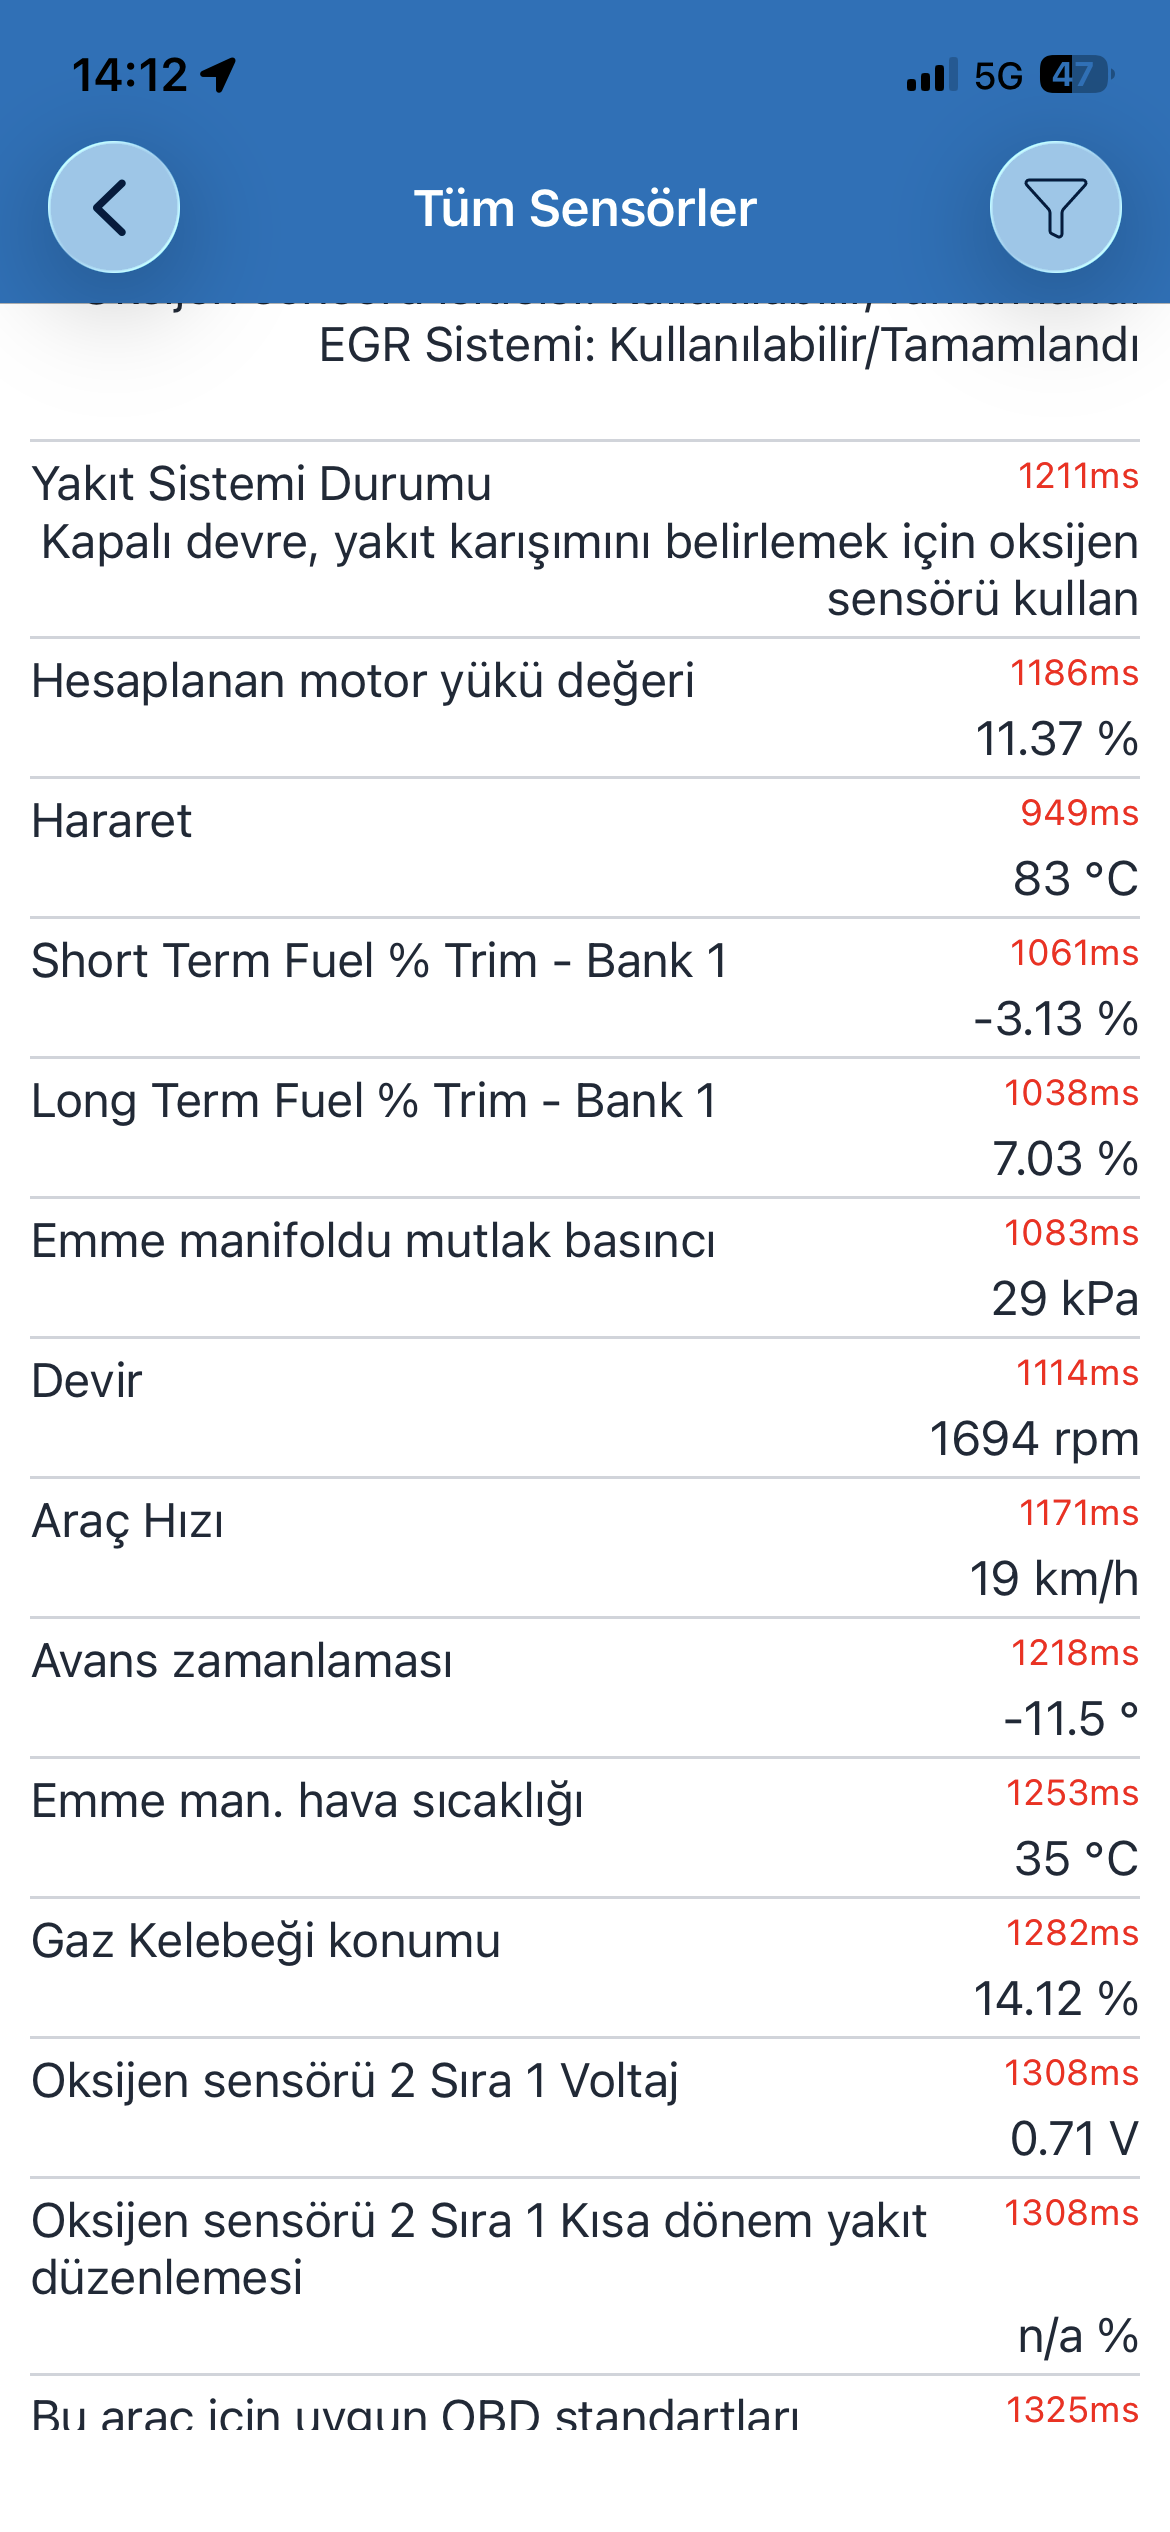Screen dimensions: 1170x2532
Task: Select the Hararet sensor row
Action: click(x=585, y=848)
